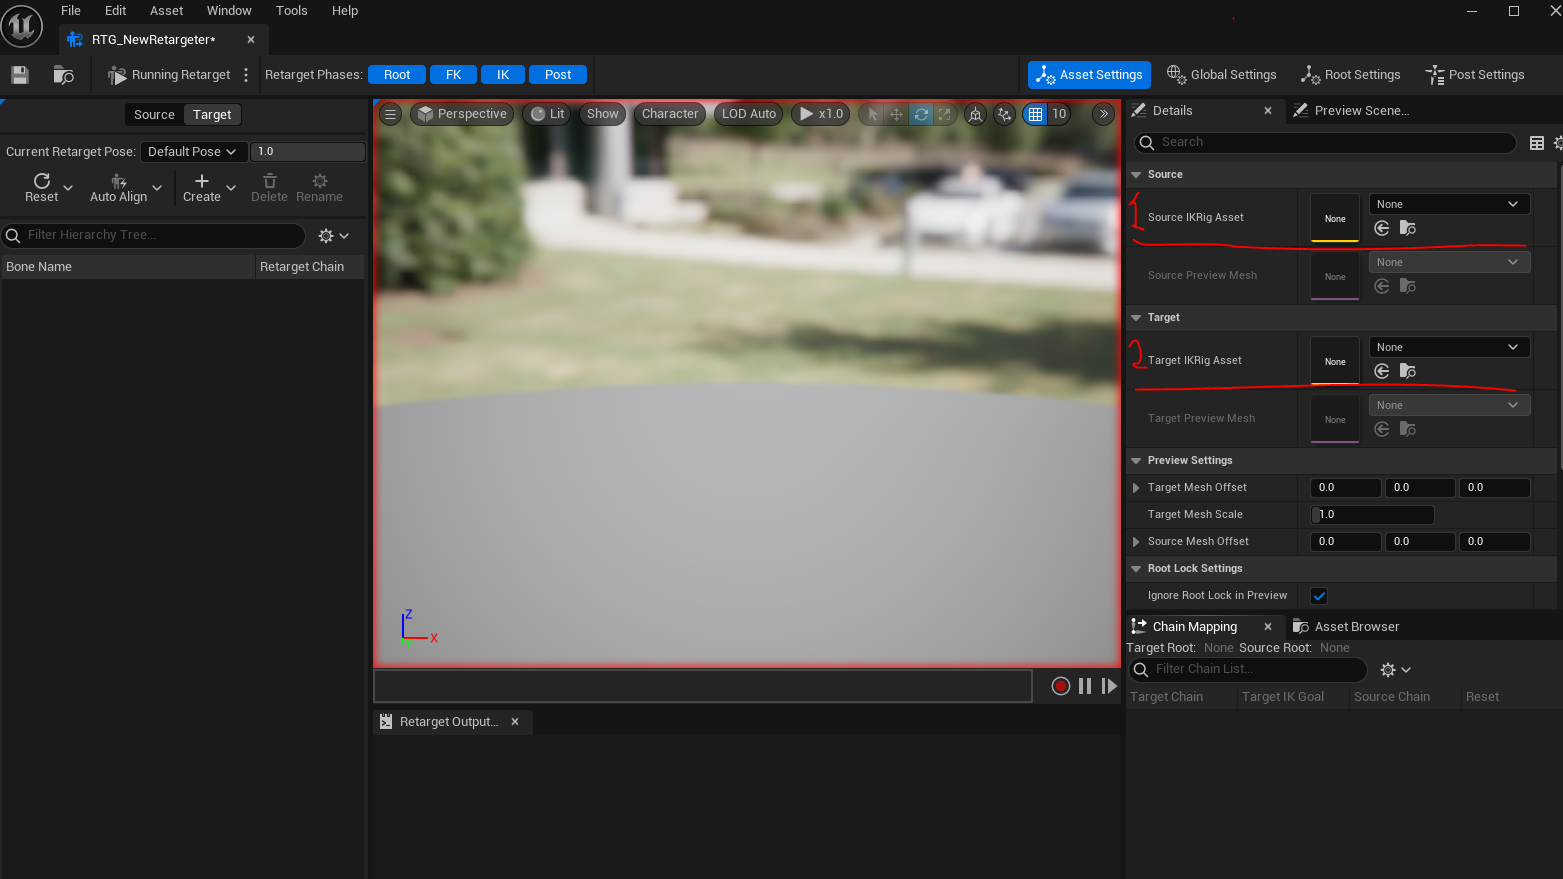
Task: Click the record animation button
Action: [1061, 686]
